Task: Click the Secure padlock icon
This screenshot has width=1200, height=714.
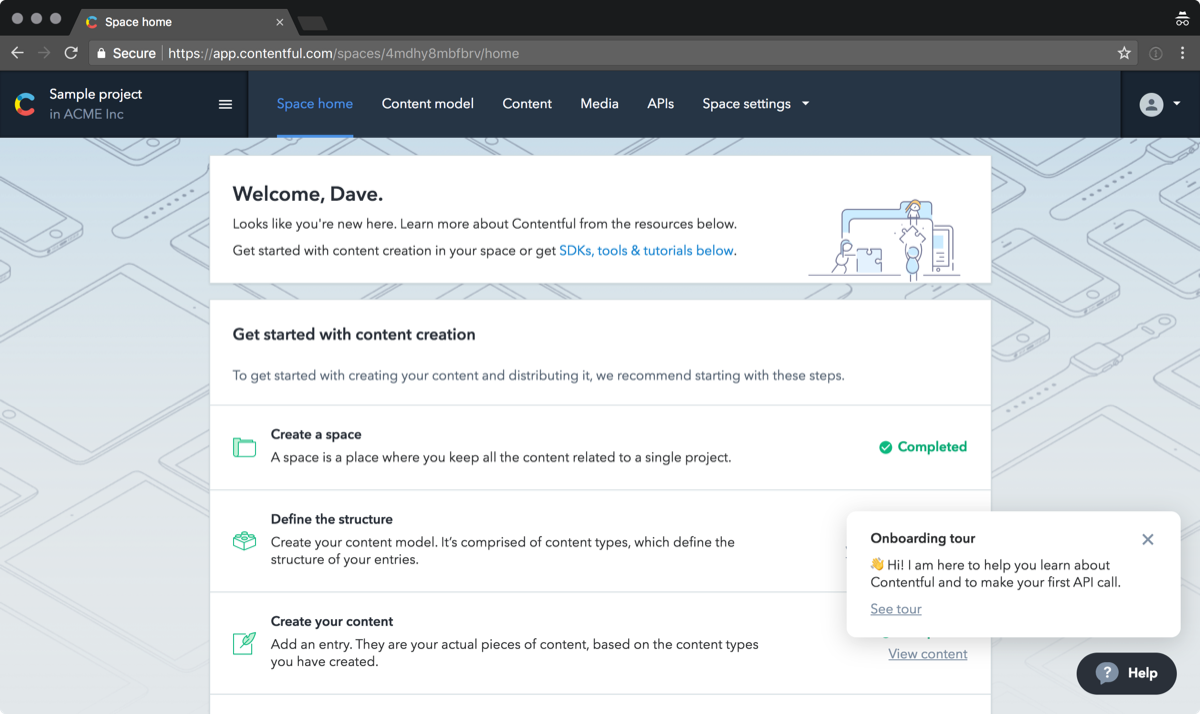Action: coord(101,53)
